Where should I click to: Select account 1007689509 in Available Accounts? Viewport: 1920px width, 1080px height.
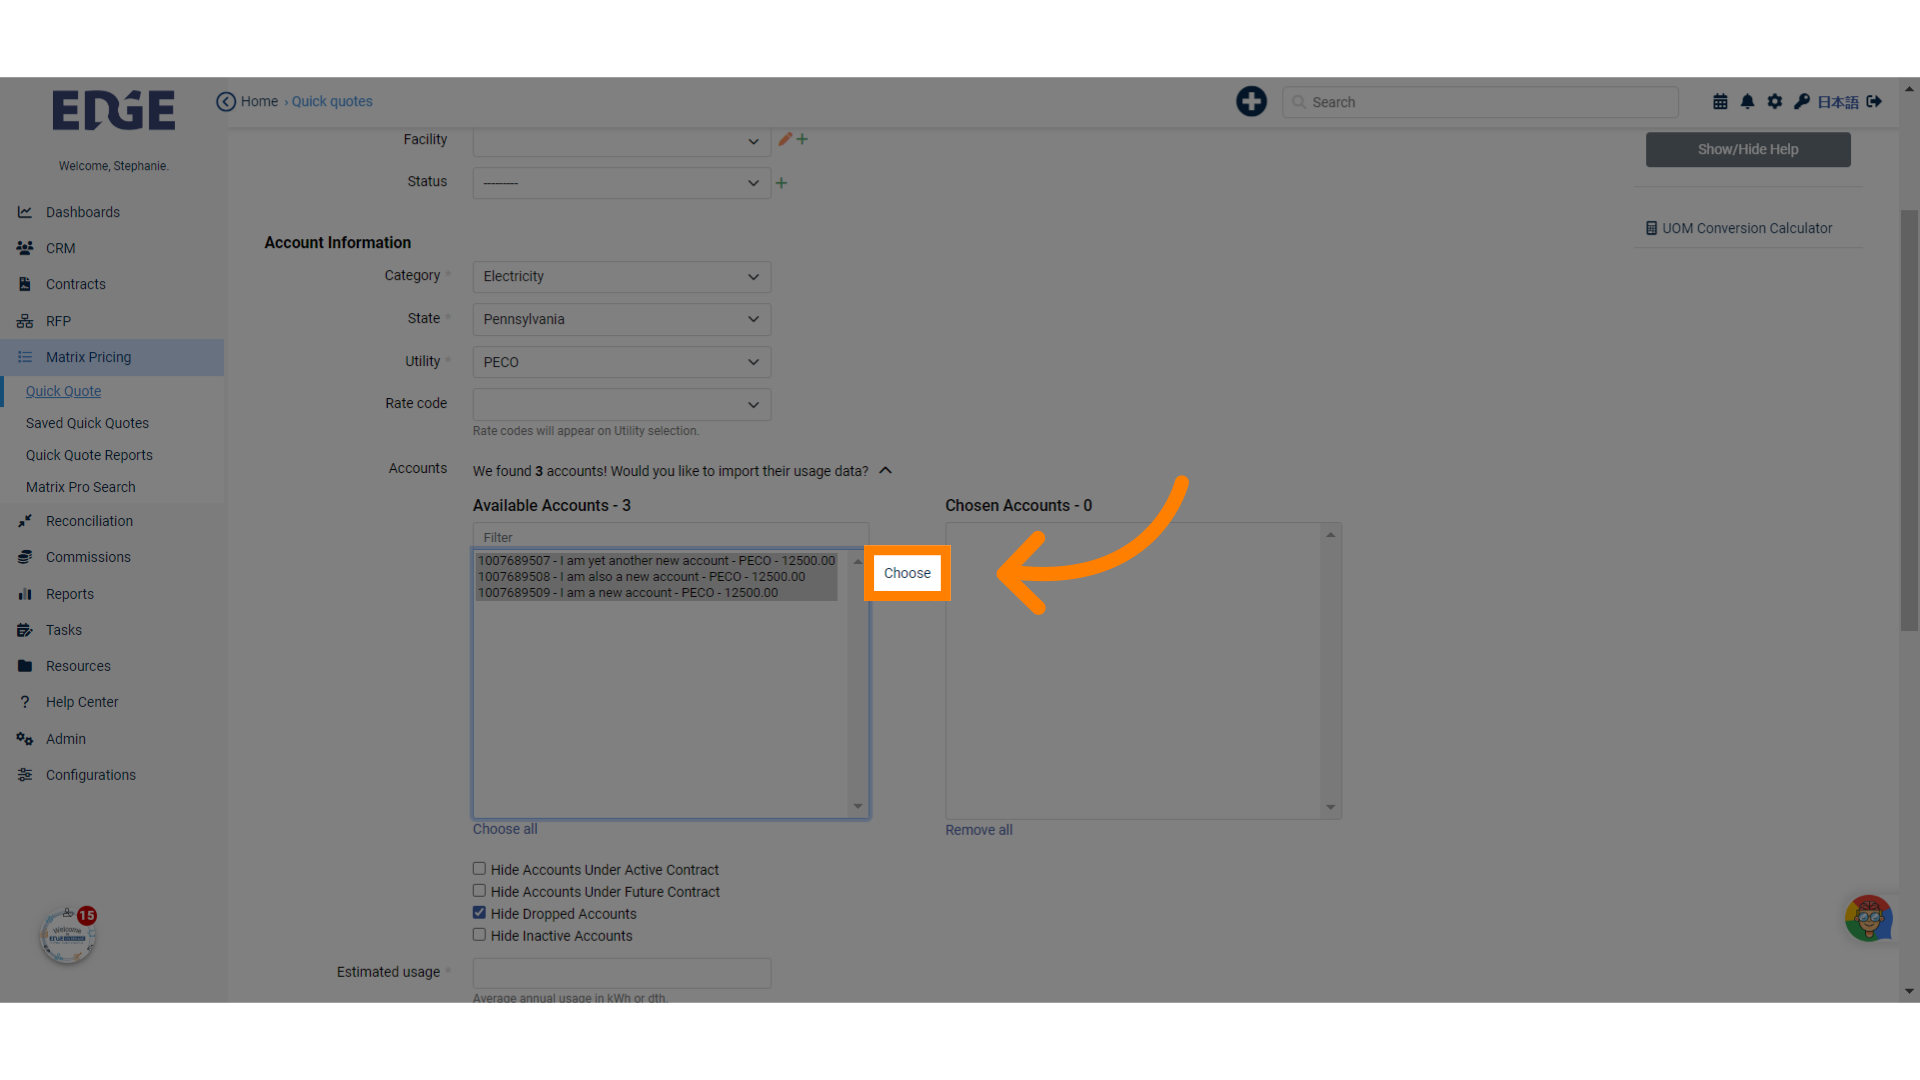(x=656, y=593)
